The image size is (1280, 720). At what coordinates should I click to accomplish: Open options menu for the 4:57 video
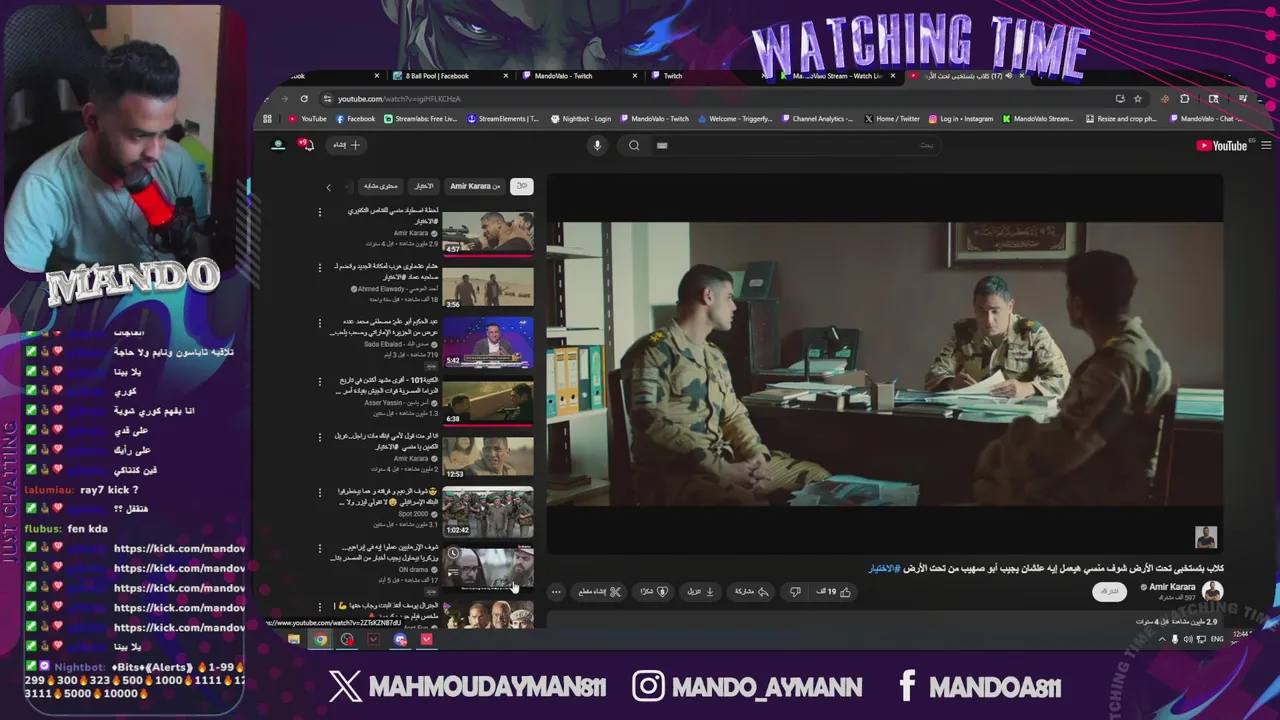[x=320, y=212]
